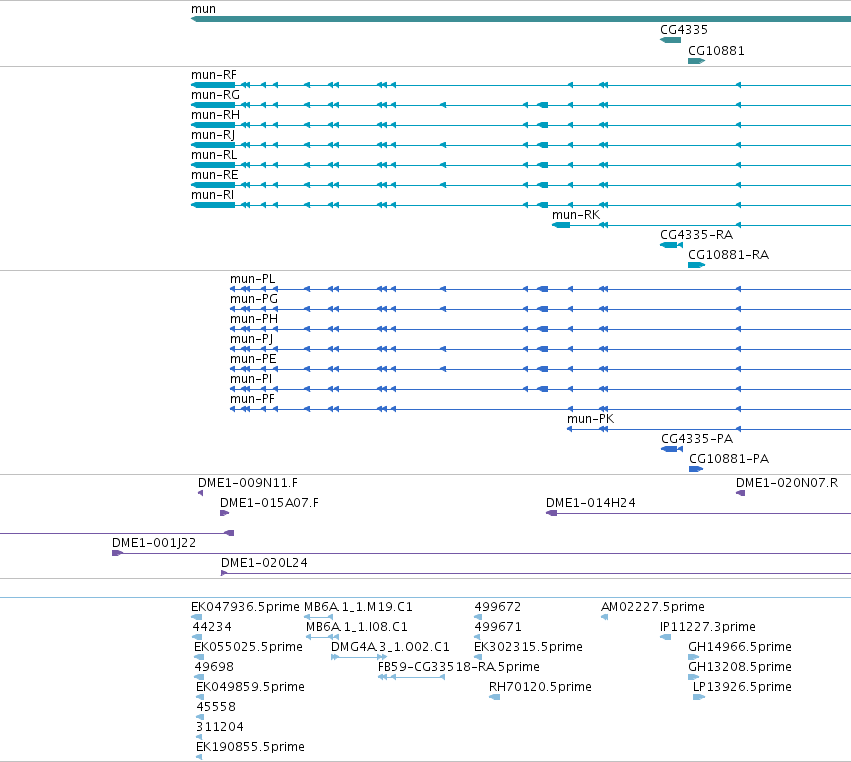The image size is (851, 762).
Task: Pick the mun-PE protein label
Action: click(253, 359)
